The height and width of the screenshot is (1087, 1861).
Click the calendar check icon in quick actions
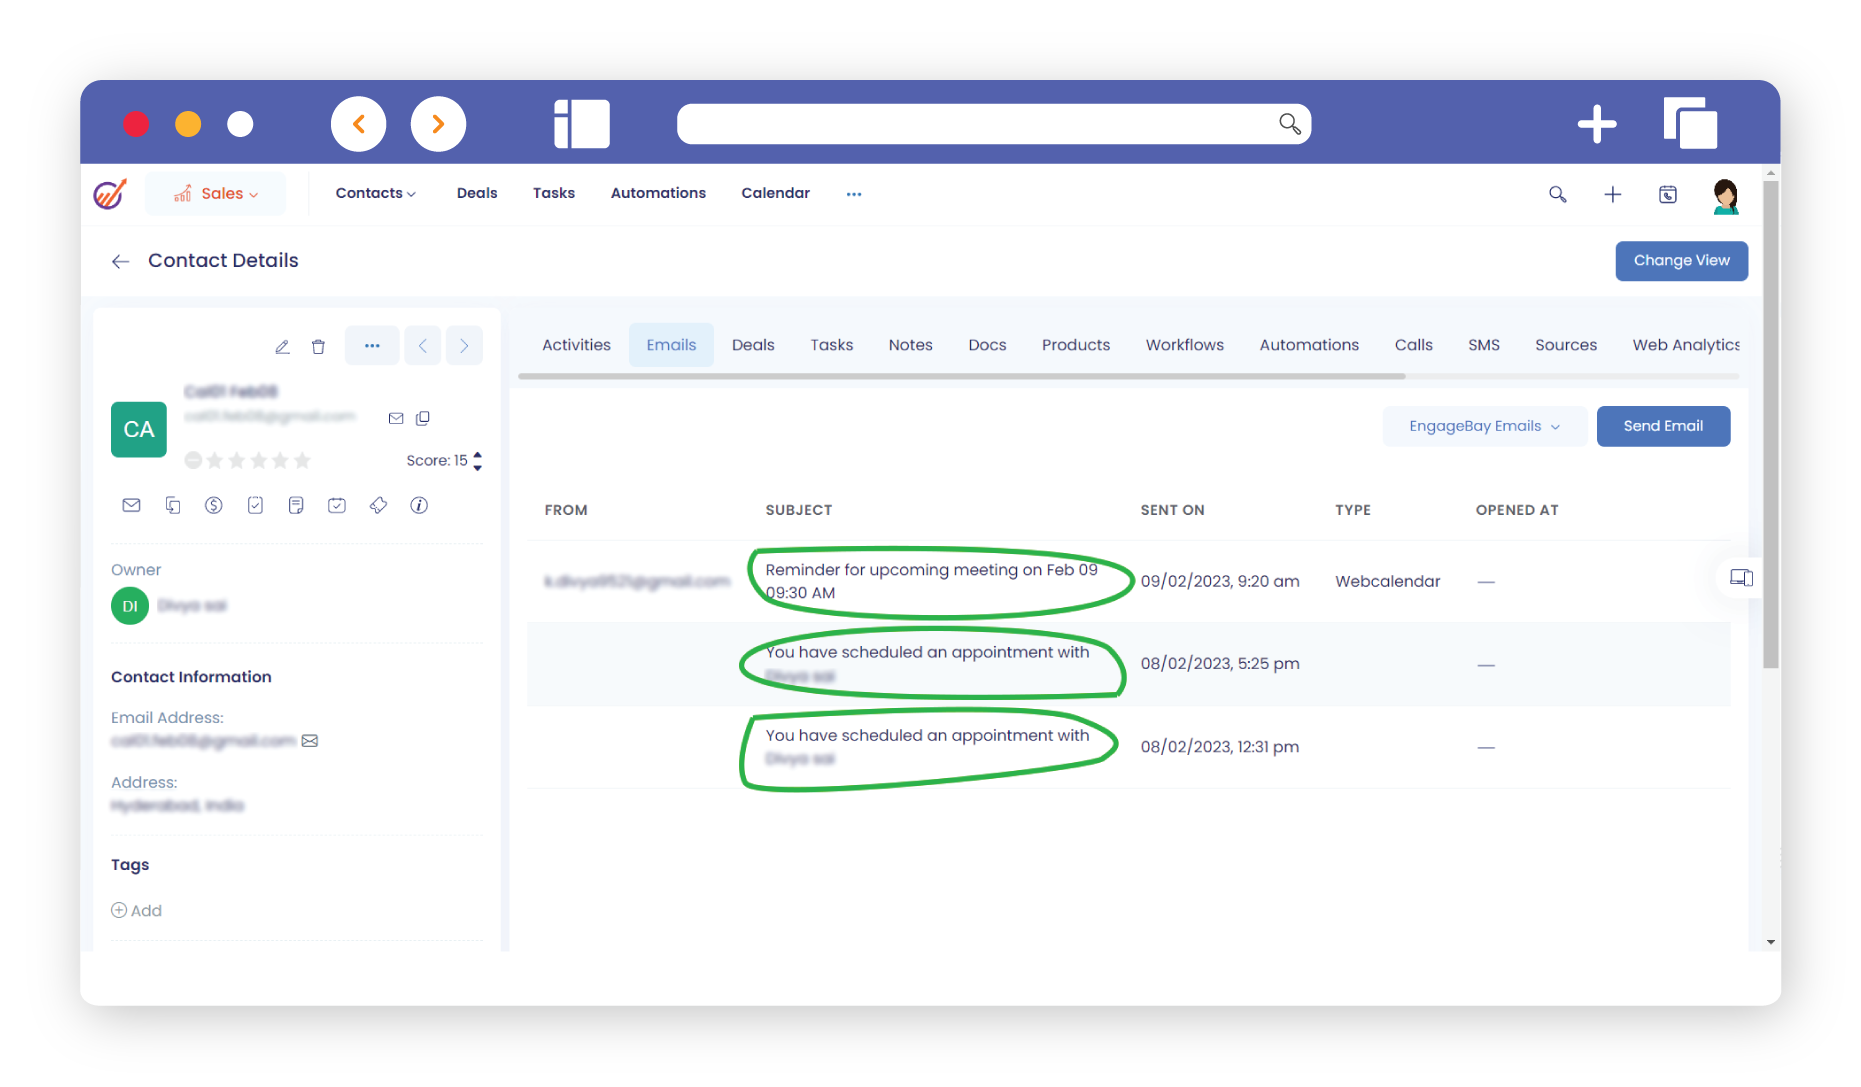(337, 505)
